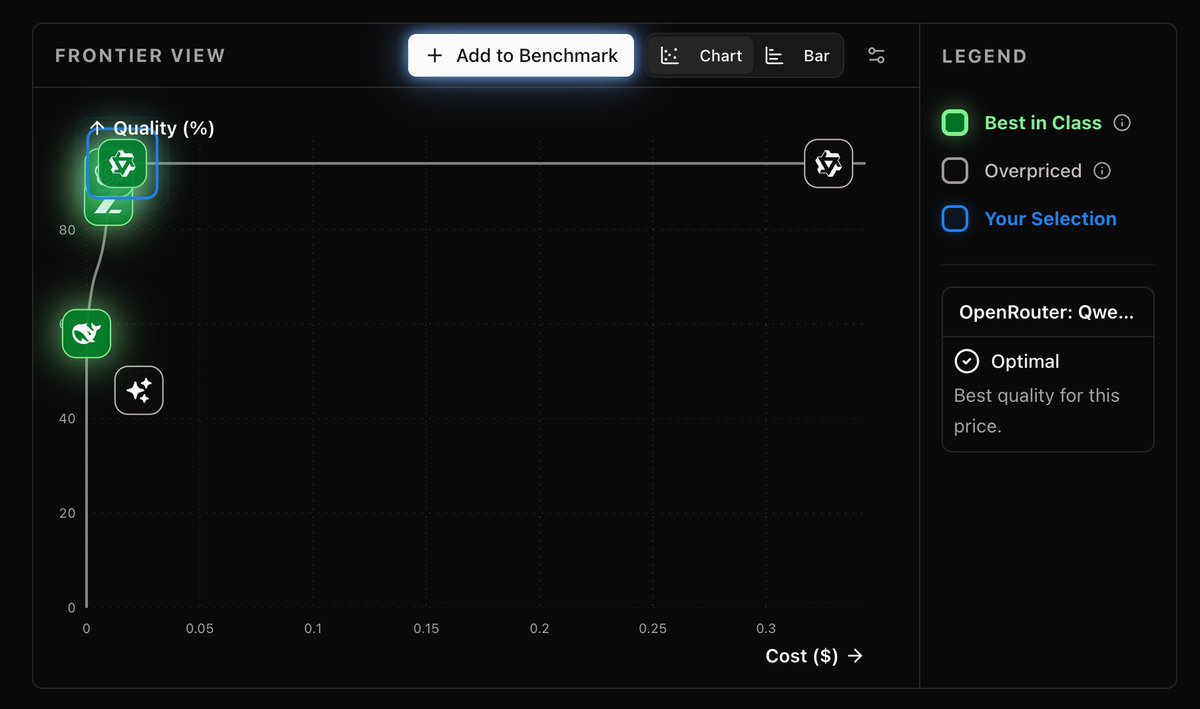Click the Best in Class label
The image size is (1200, 709).
(1043, 123)
